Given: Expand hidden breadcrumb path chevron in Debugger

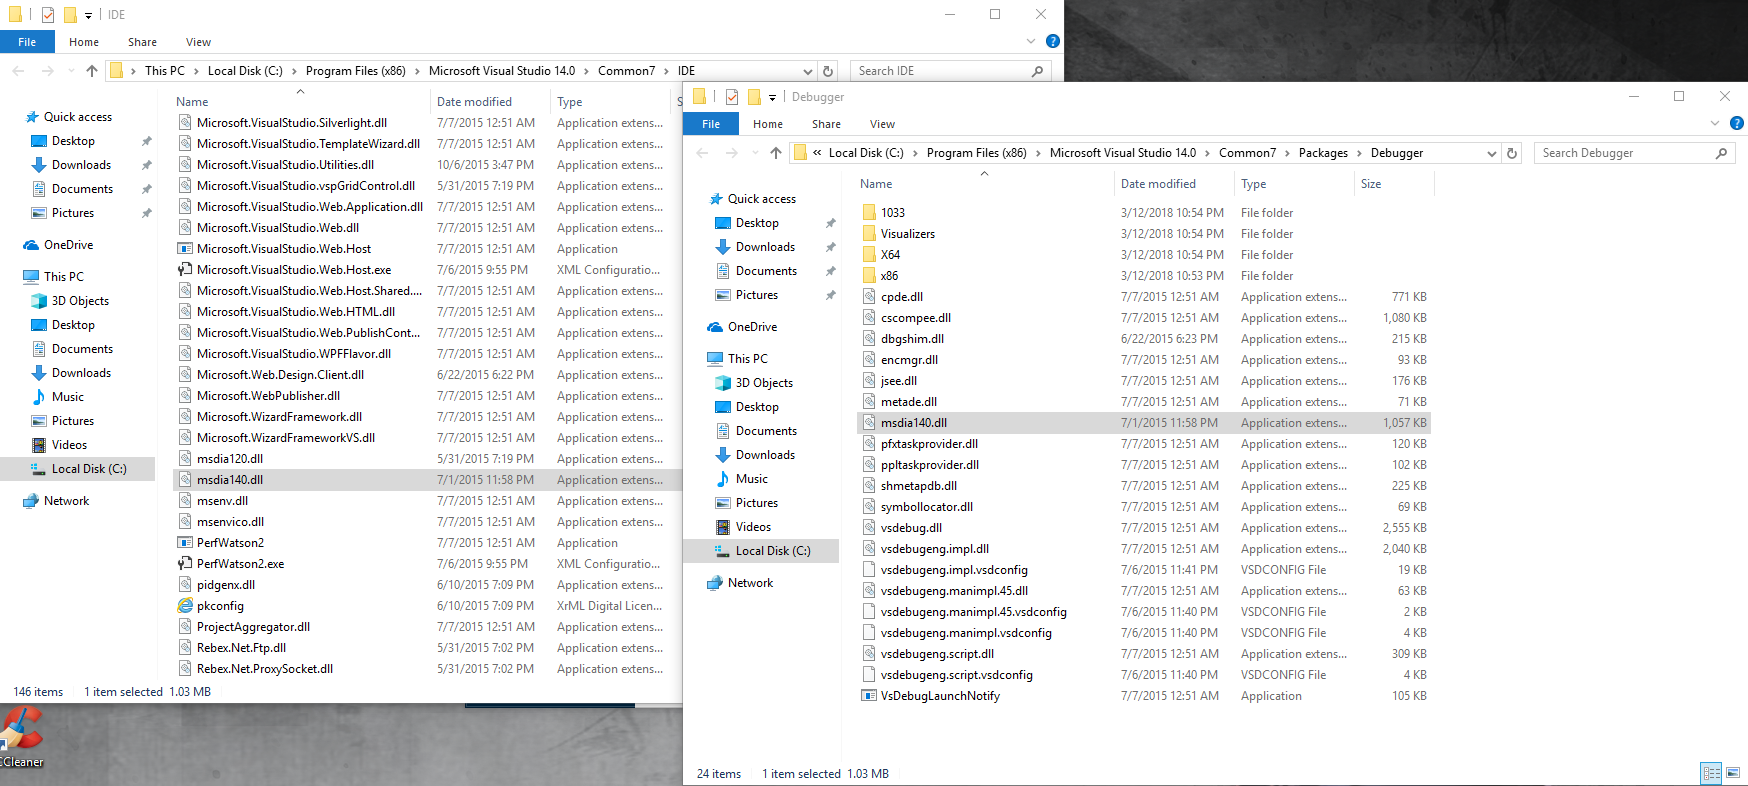Looking at the screenshot, I should point(817,153).
